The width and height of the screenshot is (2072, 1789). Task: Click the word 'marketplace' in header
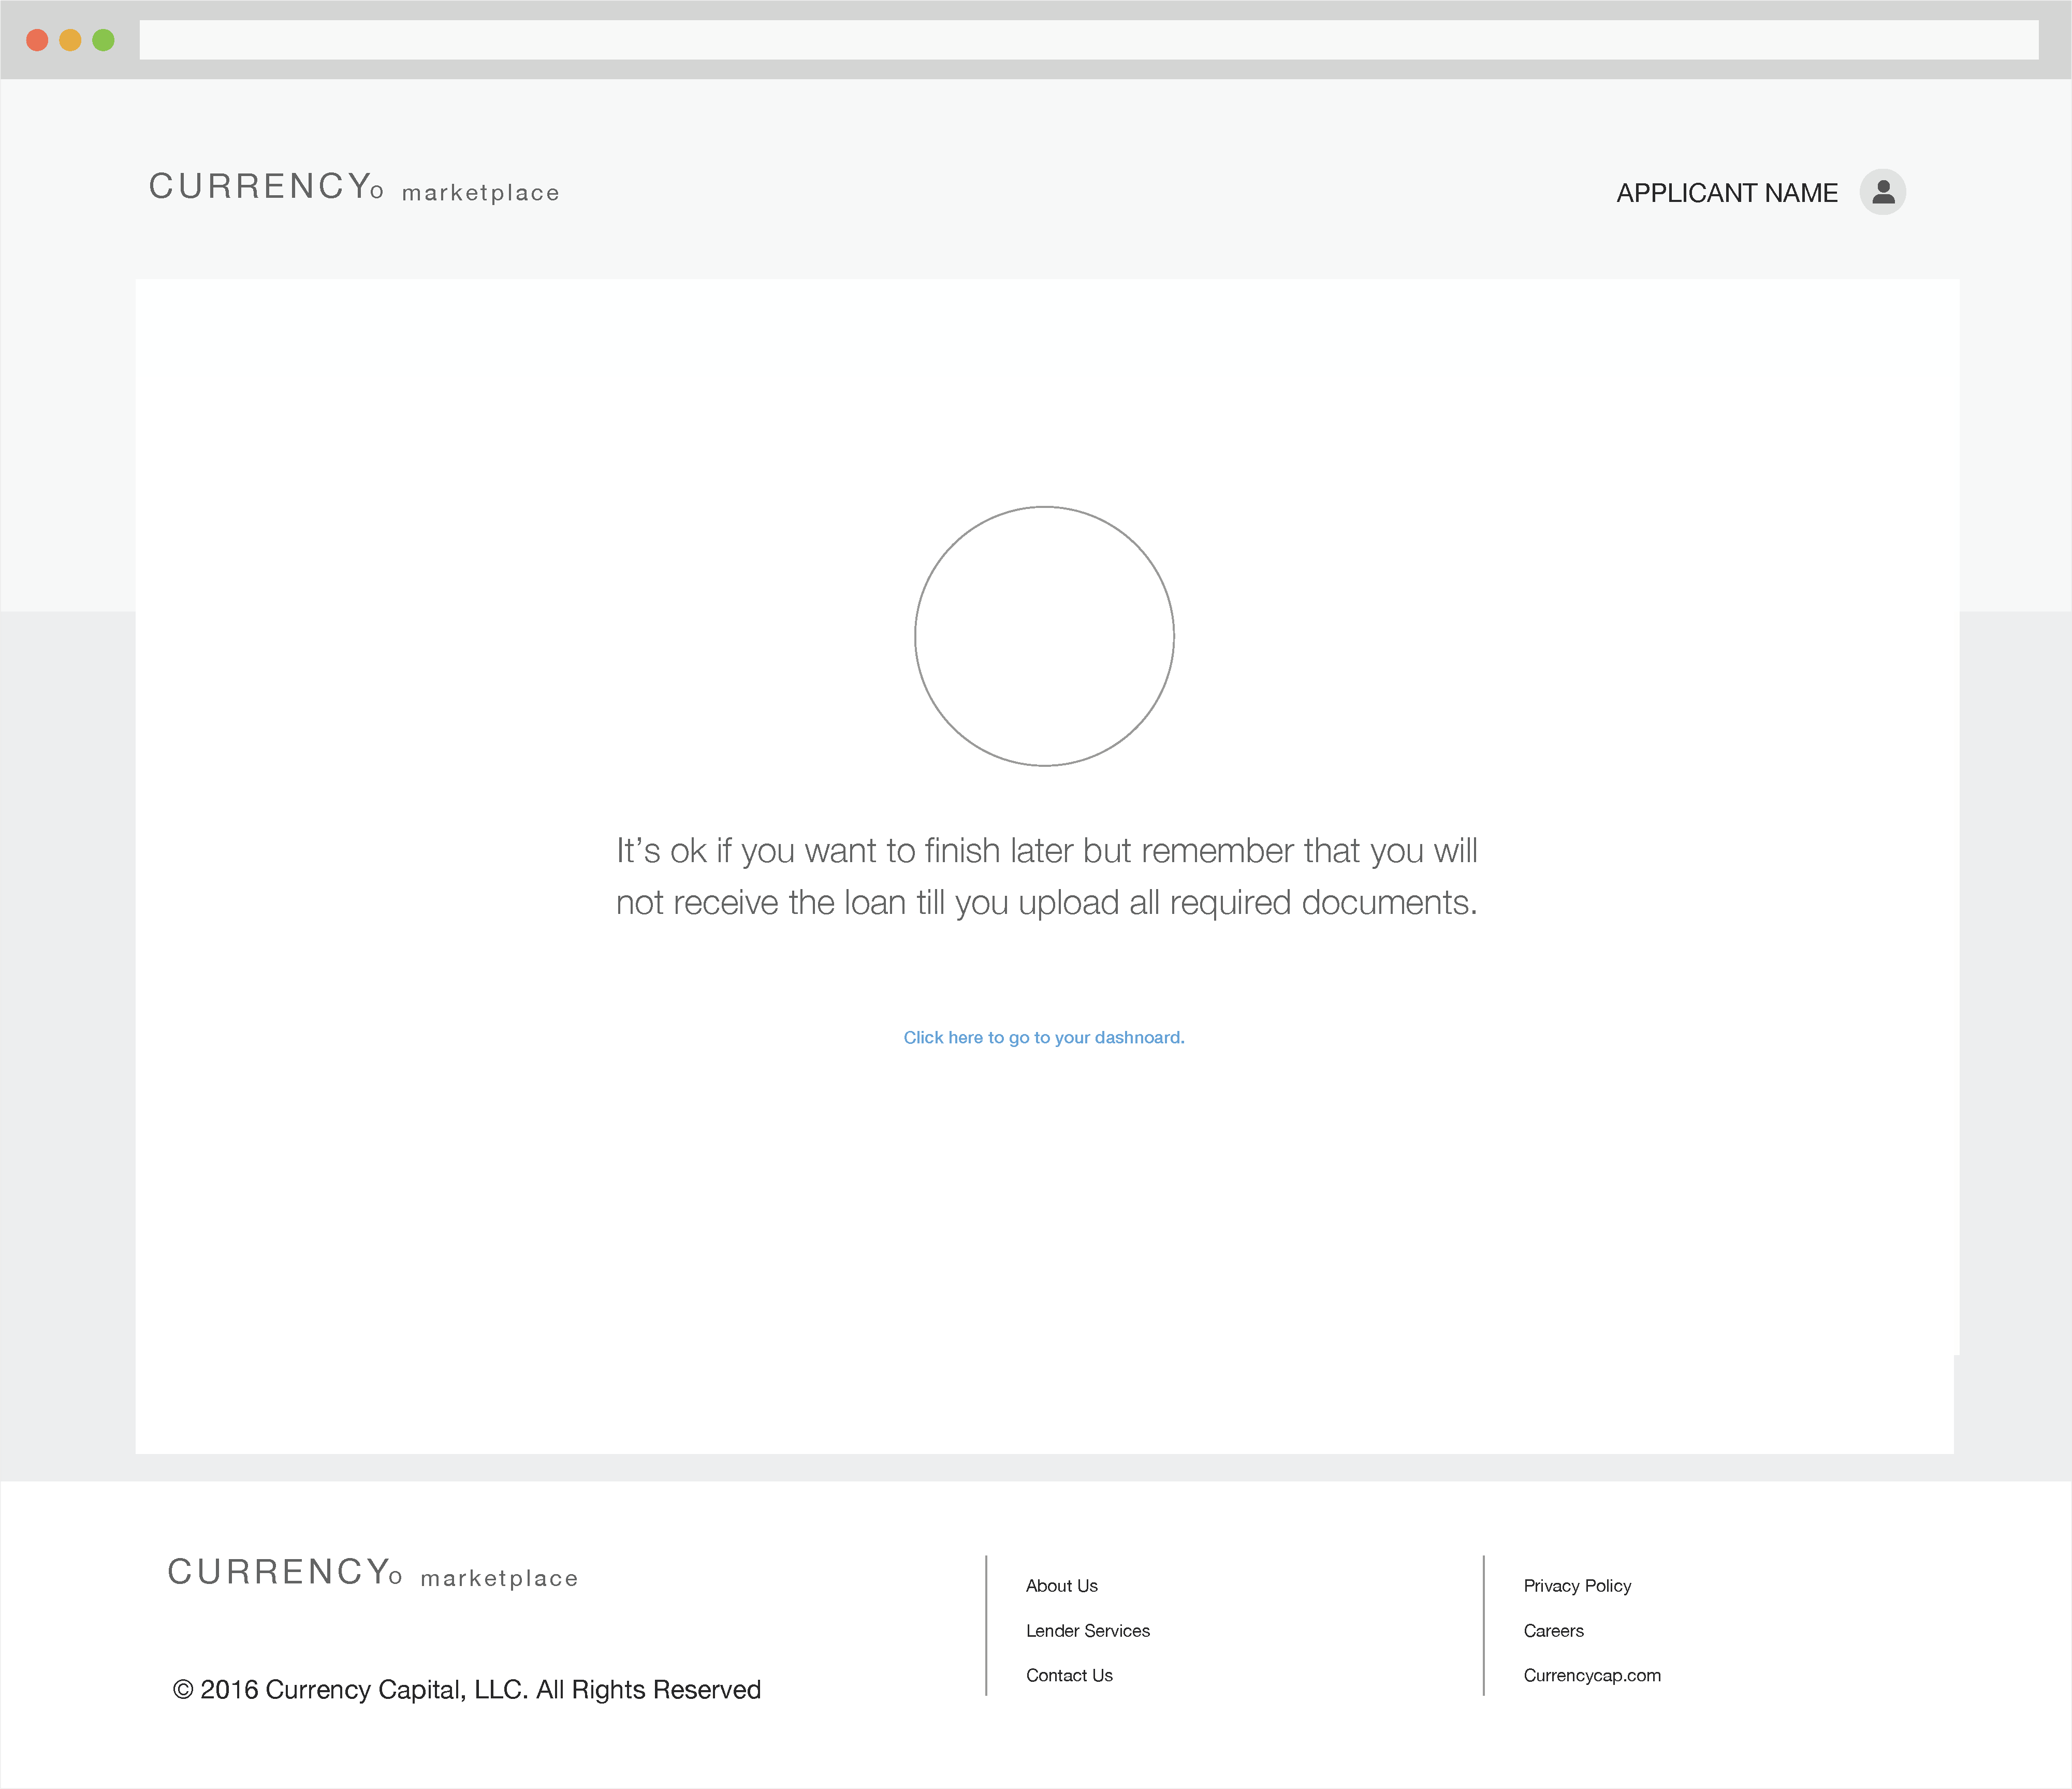480,193
